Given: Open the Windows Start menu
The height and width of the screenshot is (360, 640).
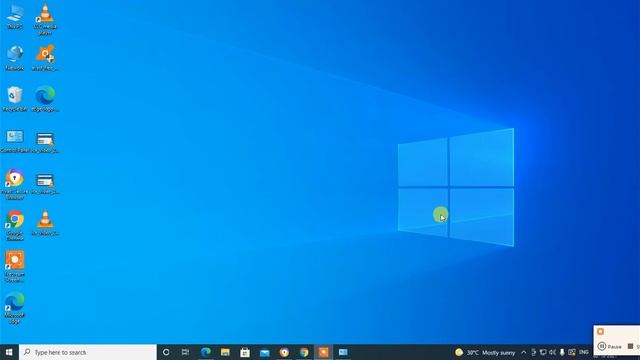Looking at the screenshot, I should tap(9, 352).
